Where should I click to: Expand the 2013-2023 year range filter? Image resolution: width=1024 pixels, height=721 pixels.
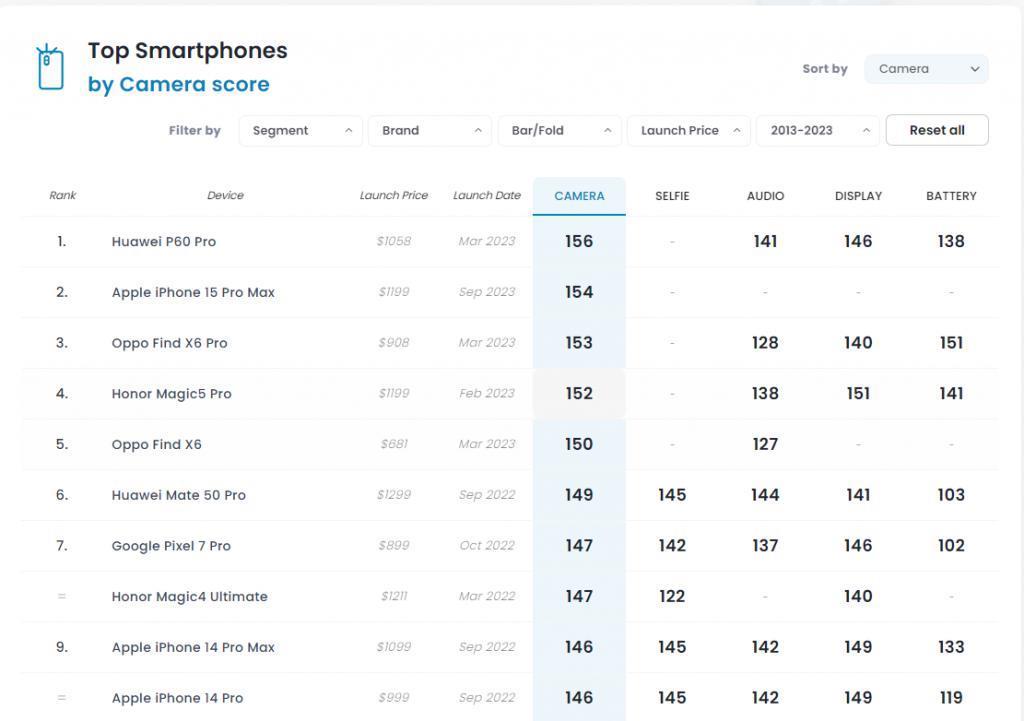pyautogui.click(x=817, y=131)
